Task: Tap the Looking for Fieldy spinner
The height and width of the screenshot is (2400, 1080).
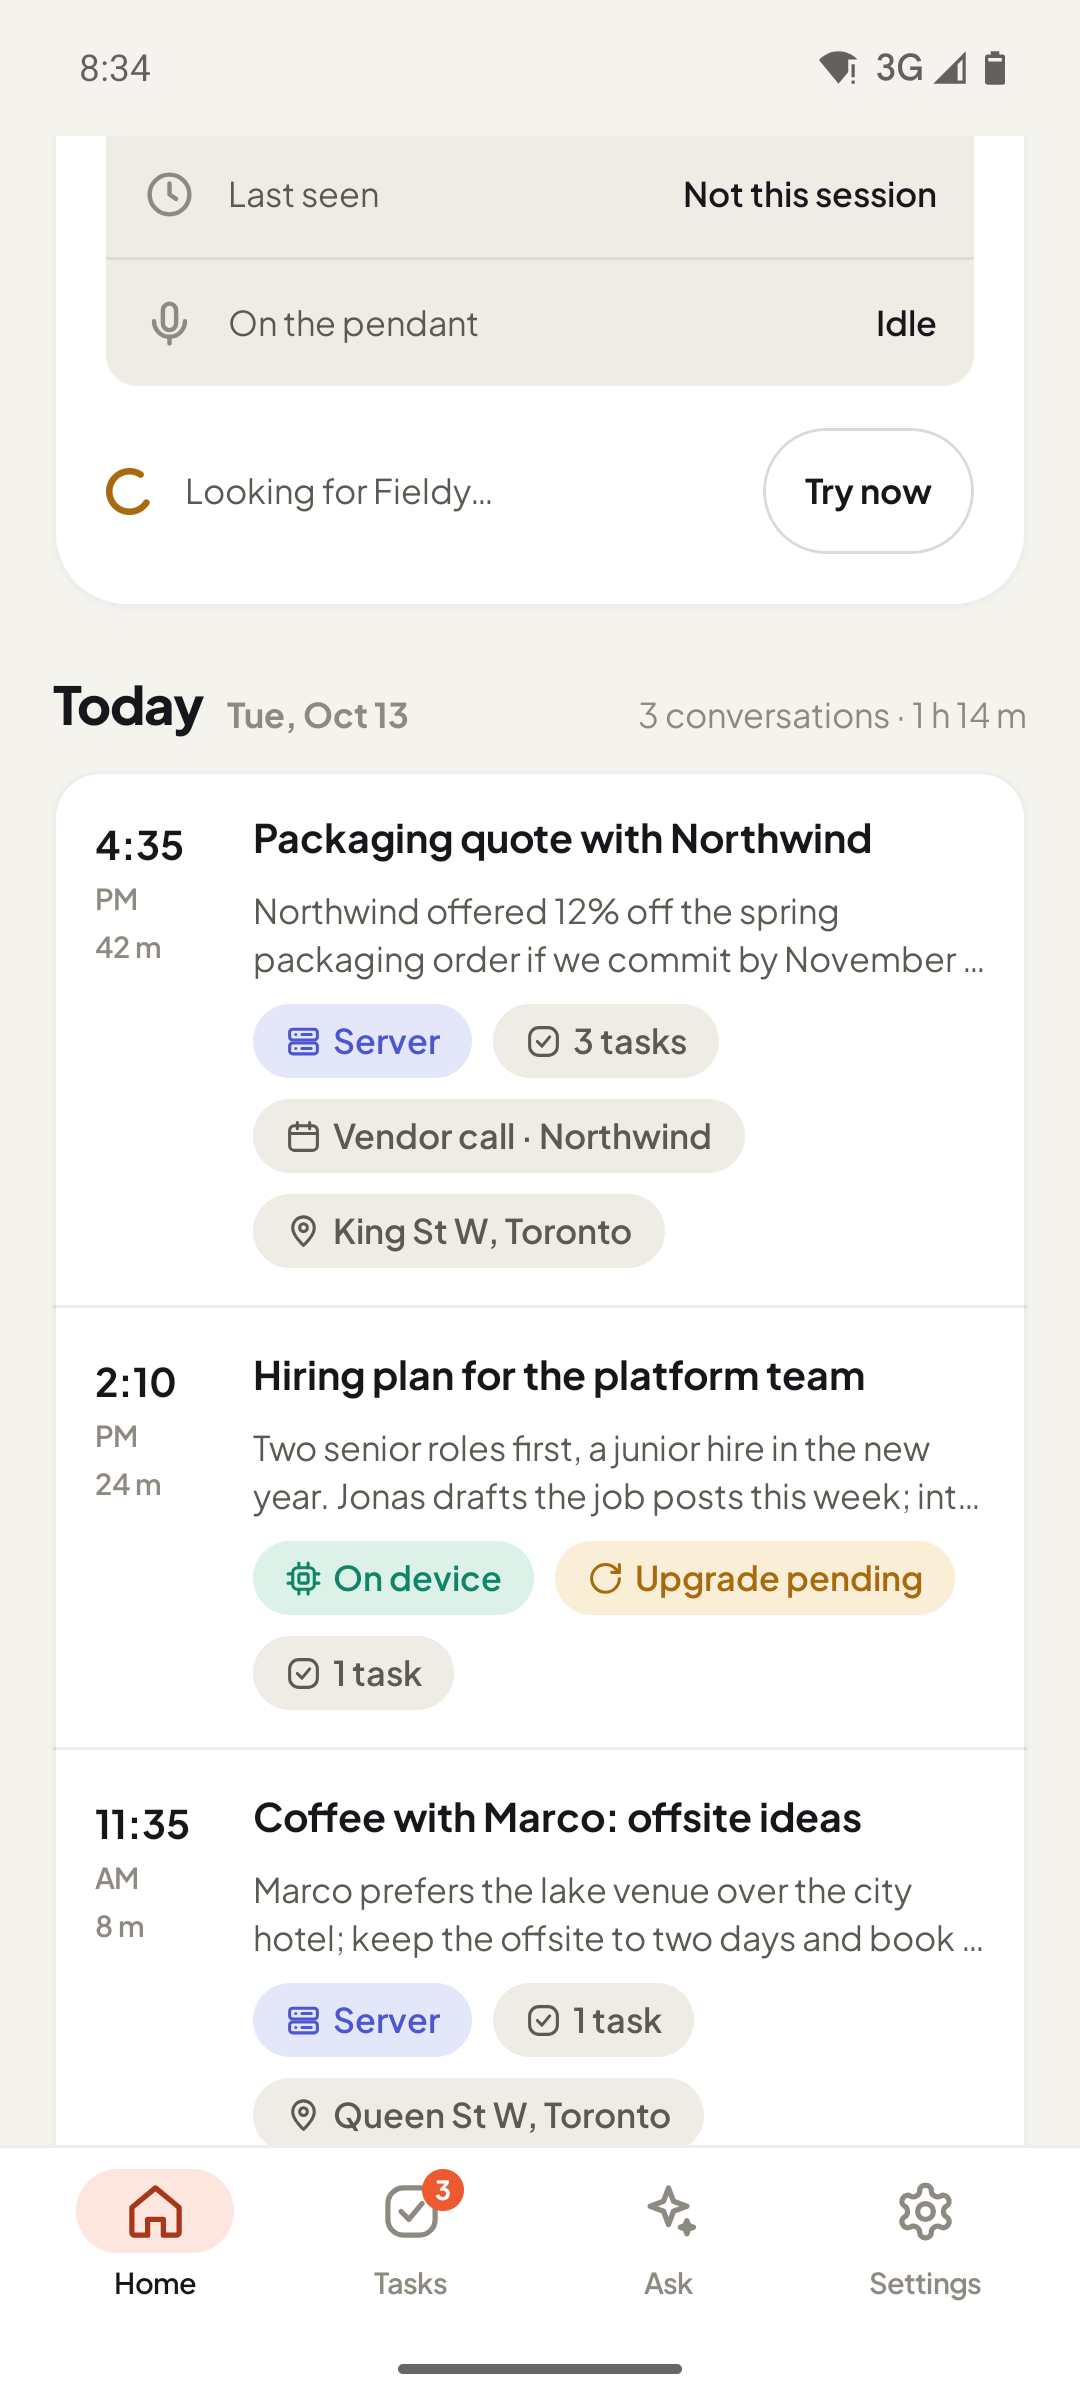Action: pyautogui.click(x=129, y=491)
